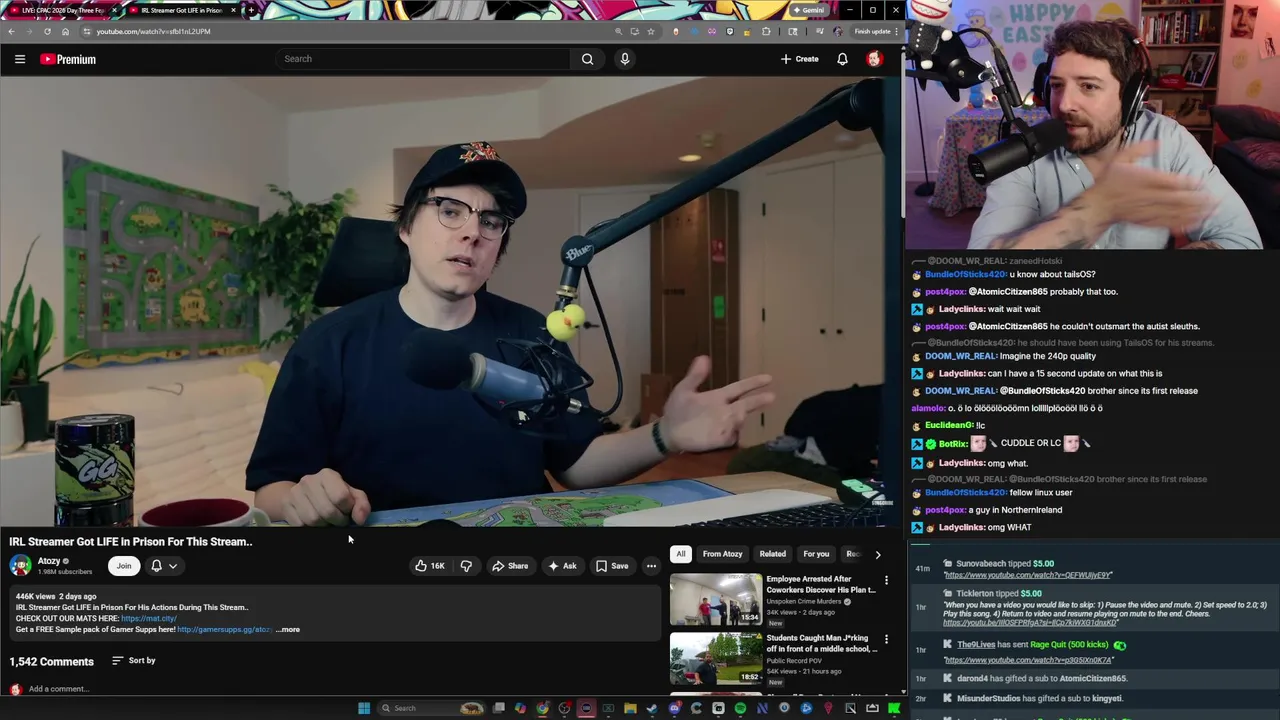Click the video player frame
This screenshot has width=1280, height=720.
[x=450, y=301]
